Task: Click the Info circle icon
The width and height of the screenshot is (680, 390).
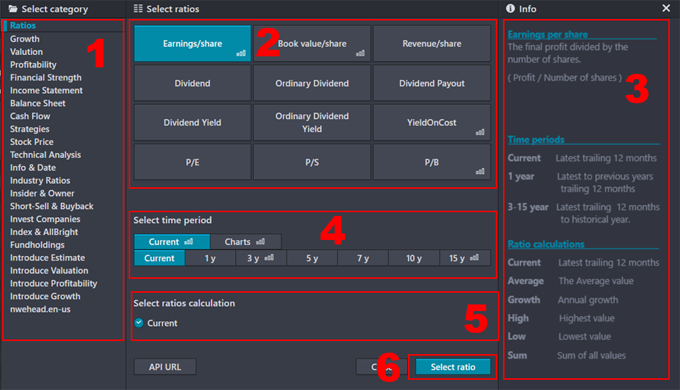Action: [x=510, y=8]
